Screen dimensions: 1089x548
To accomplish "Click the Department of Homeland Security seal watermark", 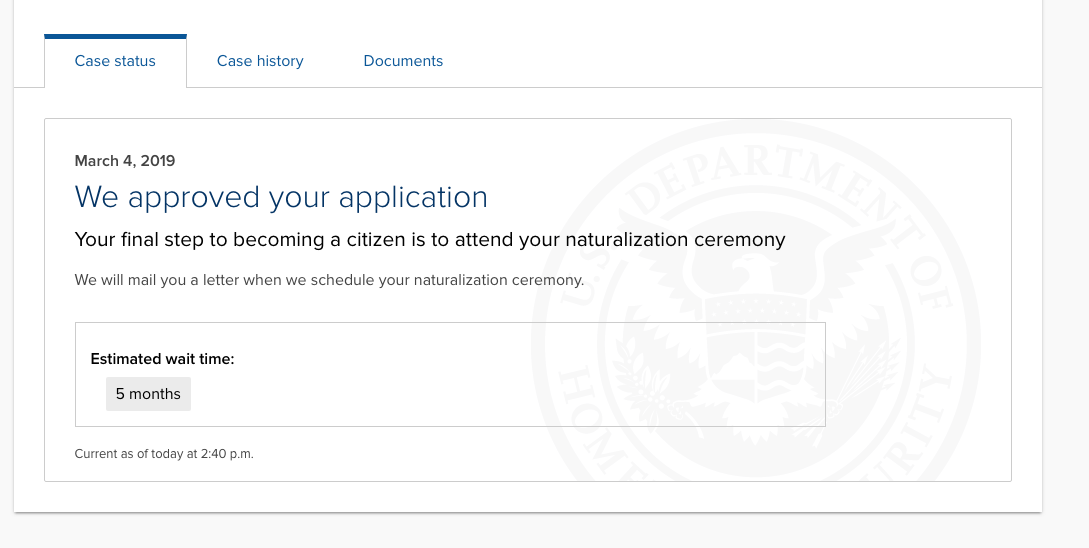I will pyautogui.click(x=756, y=302).
